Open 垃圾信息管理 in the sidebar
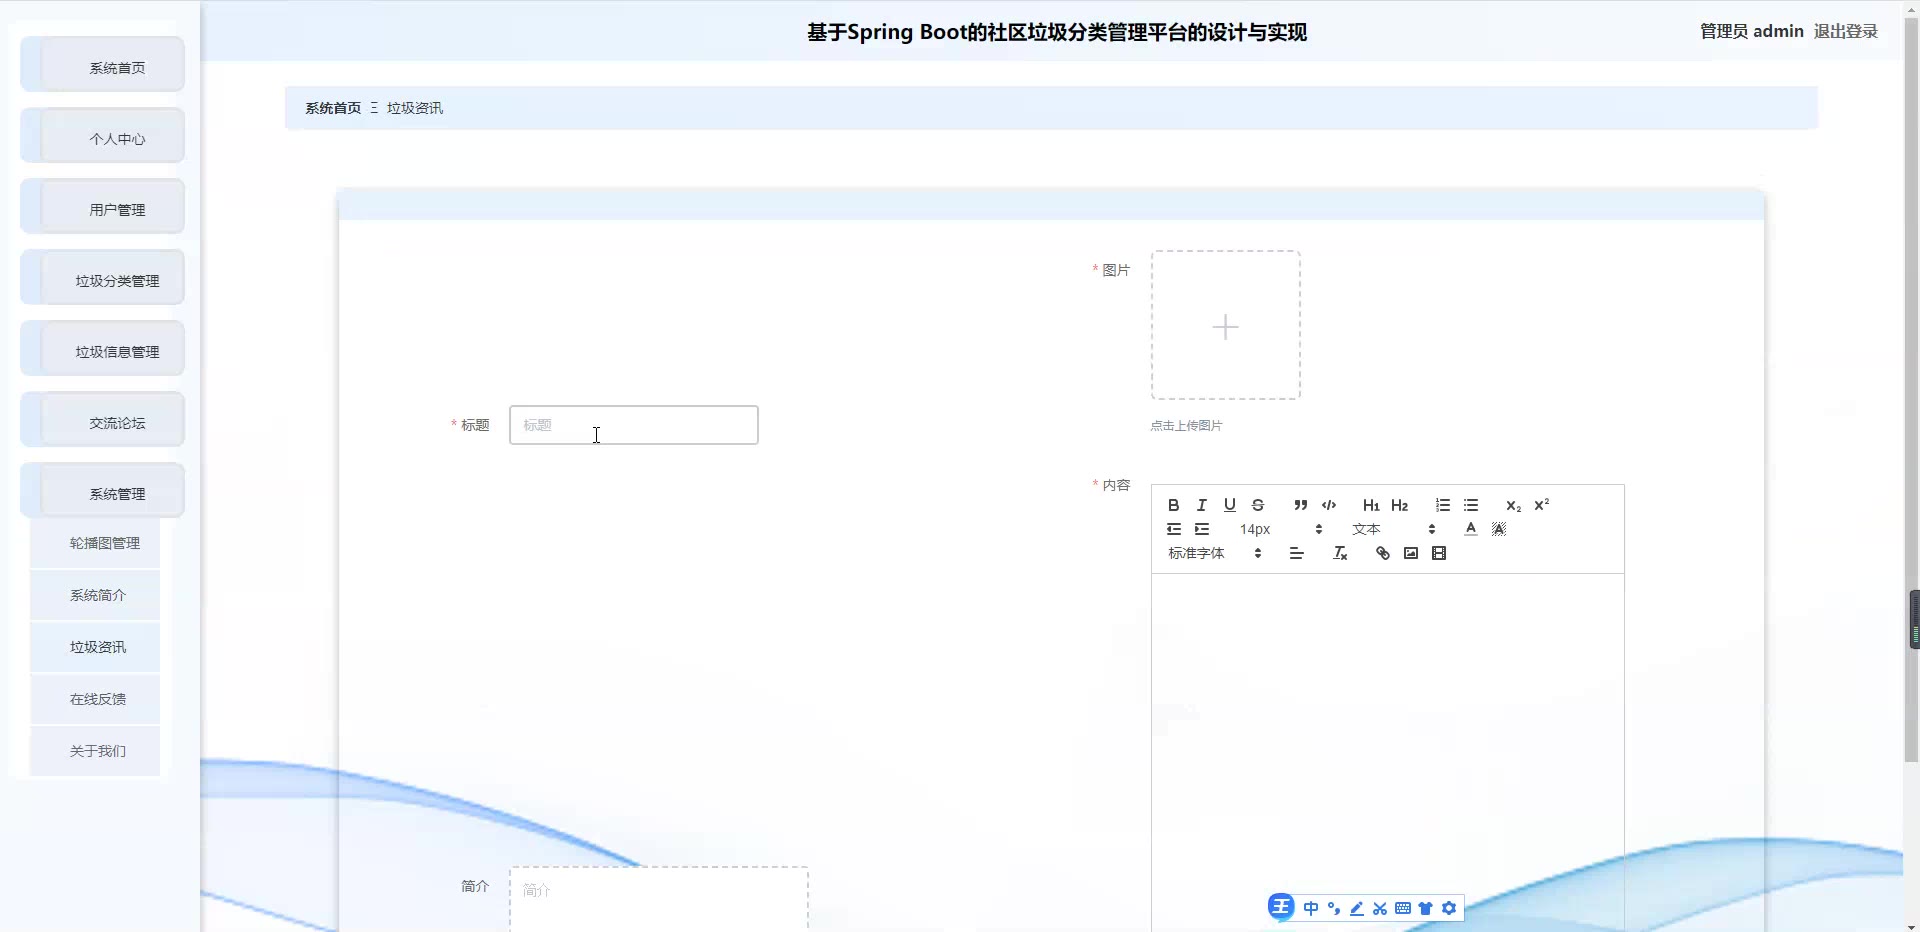 pos(102,349)
